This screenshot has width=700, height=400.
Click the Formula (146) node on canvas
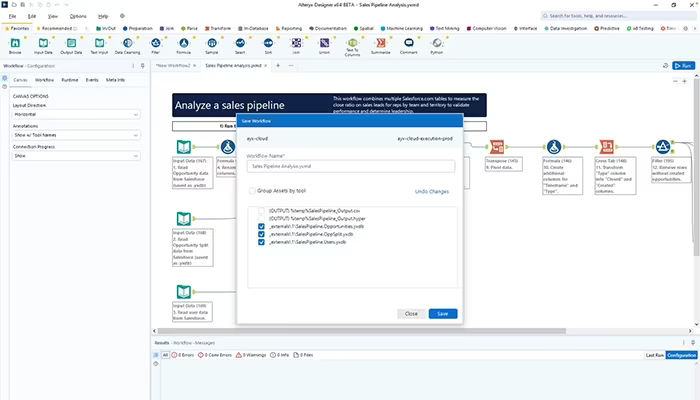click(x=554, y=146)
